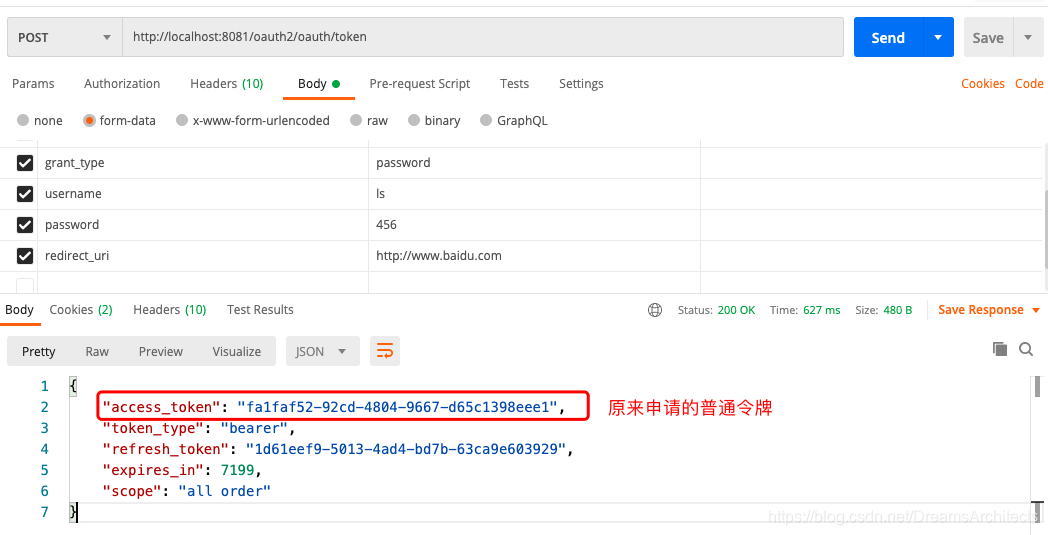Click the Send button
Screen dimensions: 1048x535
tap(888, 37)
